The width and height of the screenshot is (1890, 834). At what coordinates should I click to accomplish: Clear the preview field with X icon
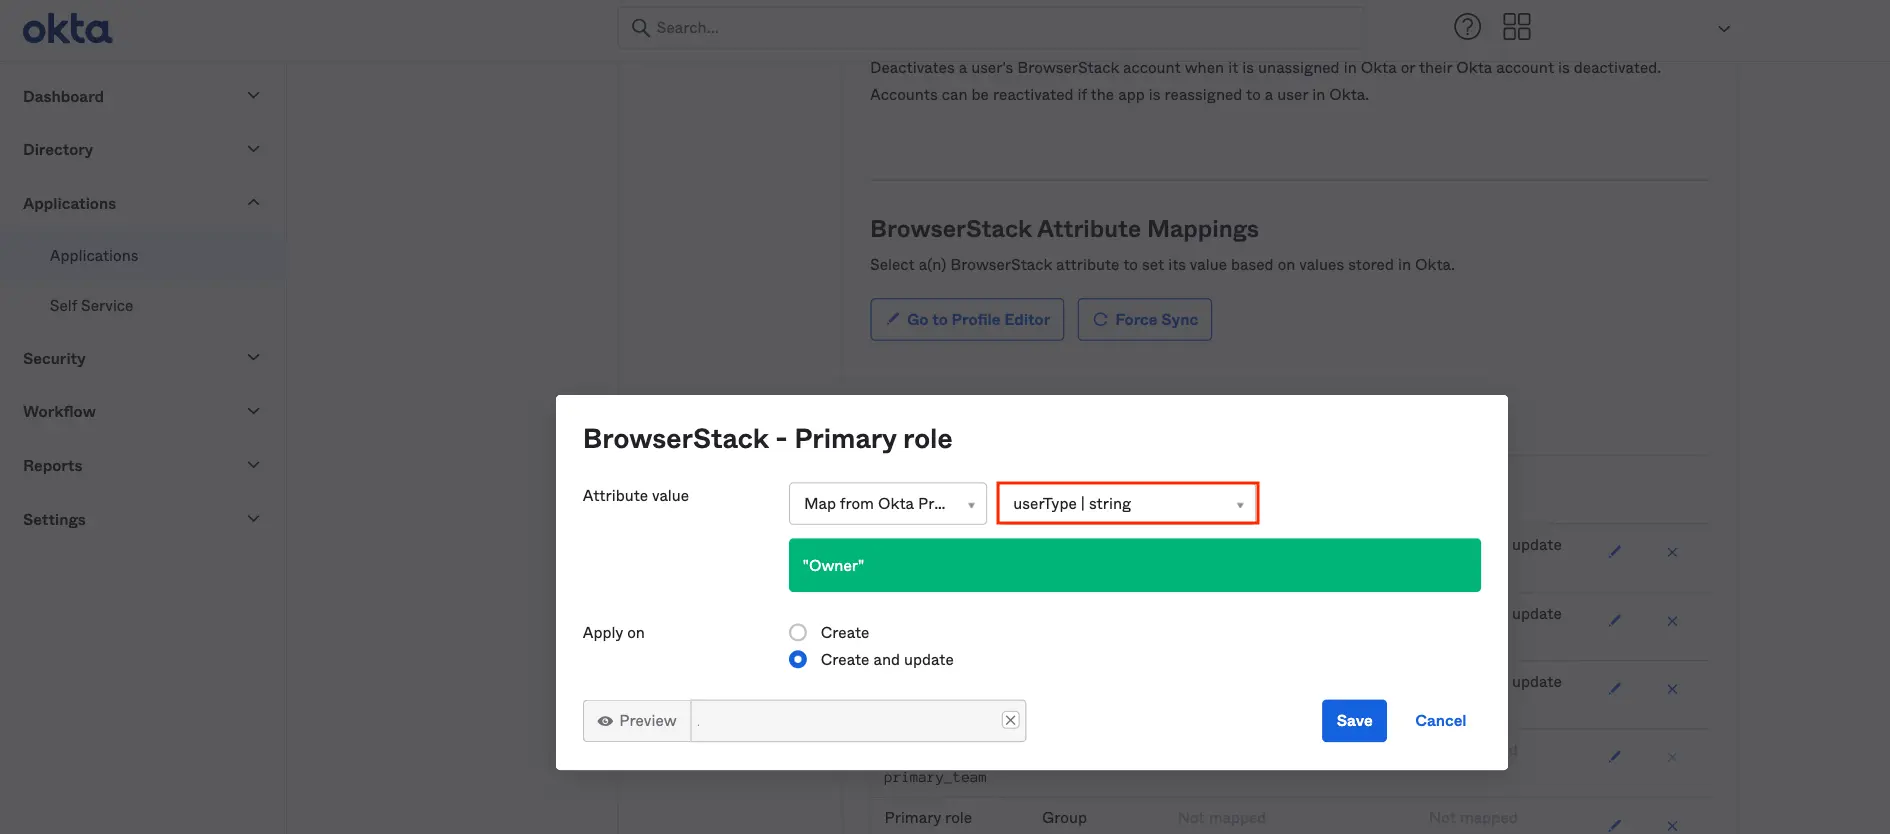[x=1010, y=720]
